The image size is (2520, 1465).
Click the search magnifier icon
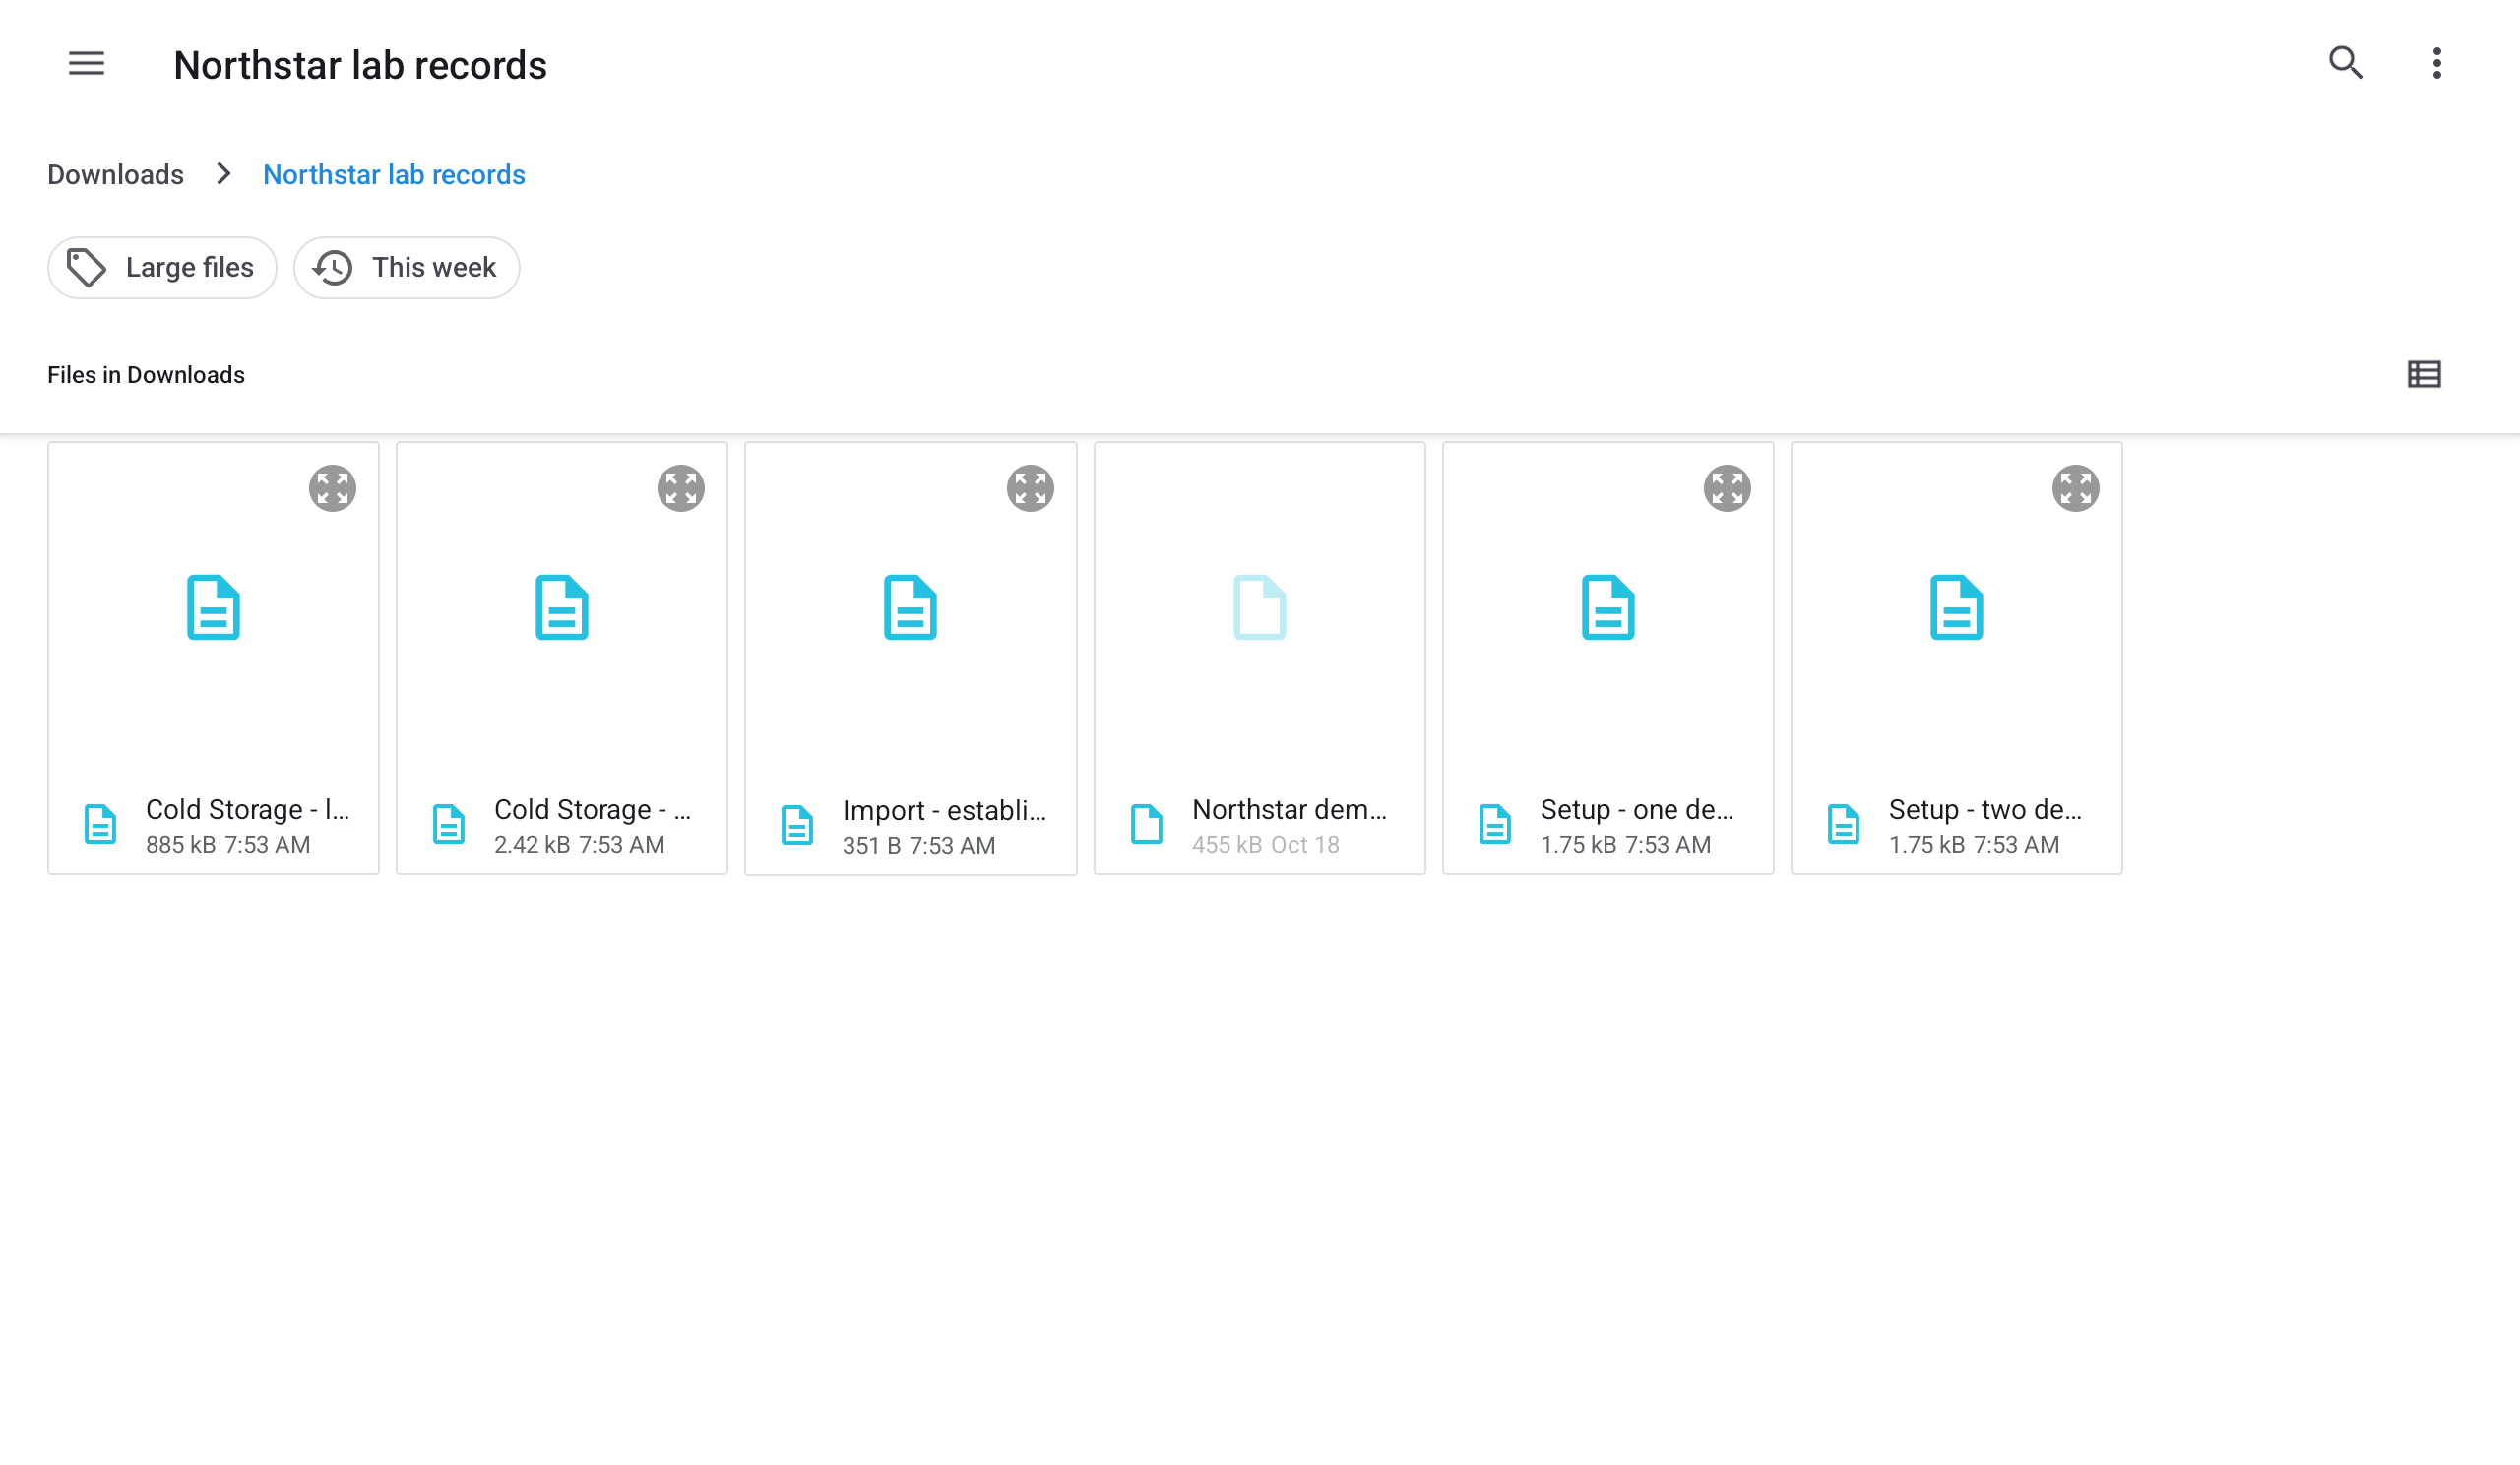2345,63
